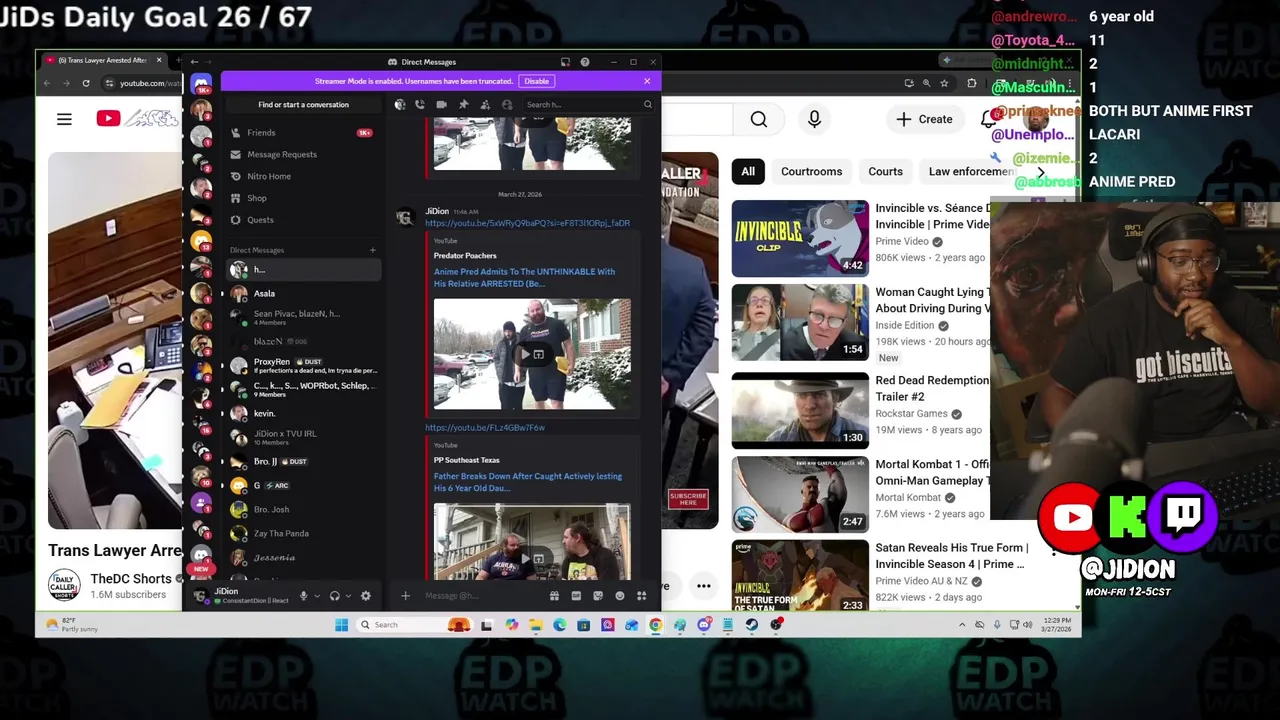
Task: Open Steam from the taskbar
Action: click(752, 625)
